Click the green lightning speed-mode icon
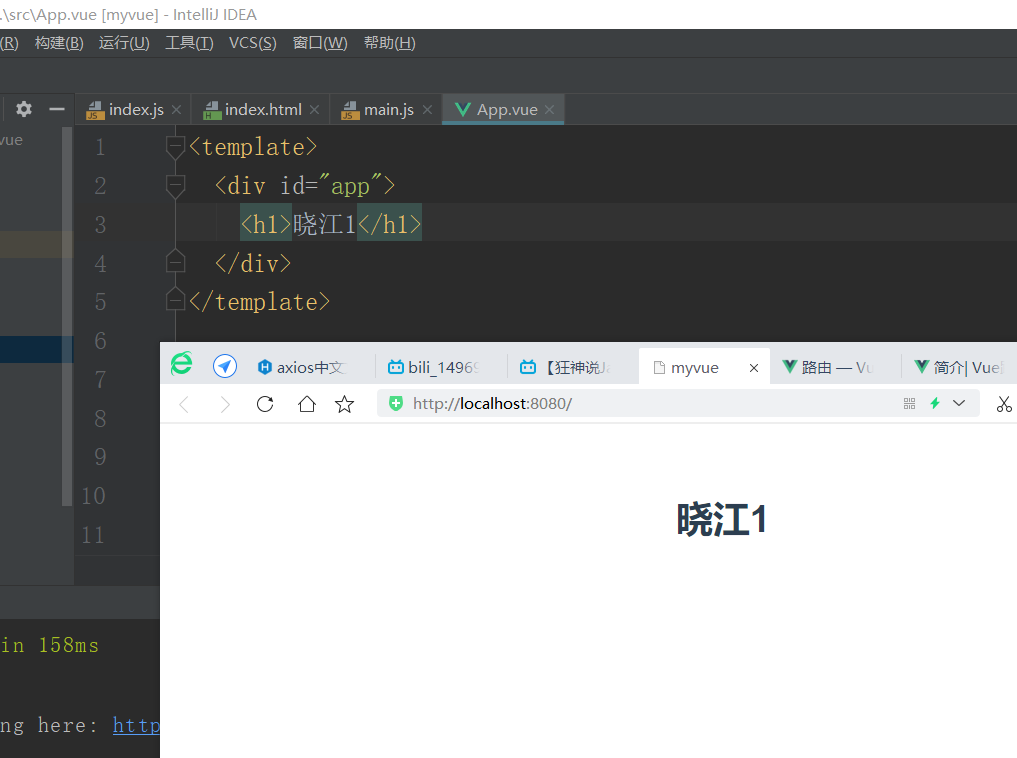1017x758 pixels. tap(935, 403)
